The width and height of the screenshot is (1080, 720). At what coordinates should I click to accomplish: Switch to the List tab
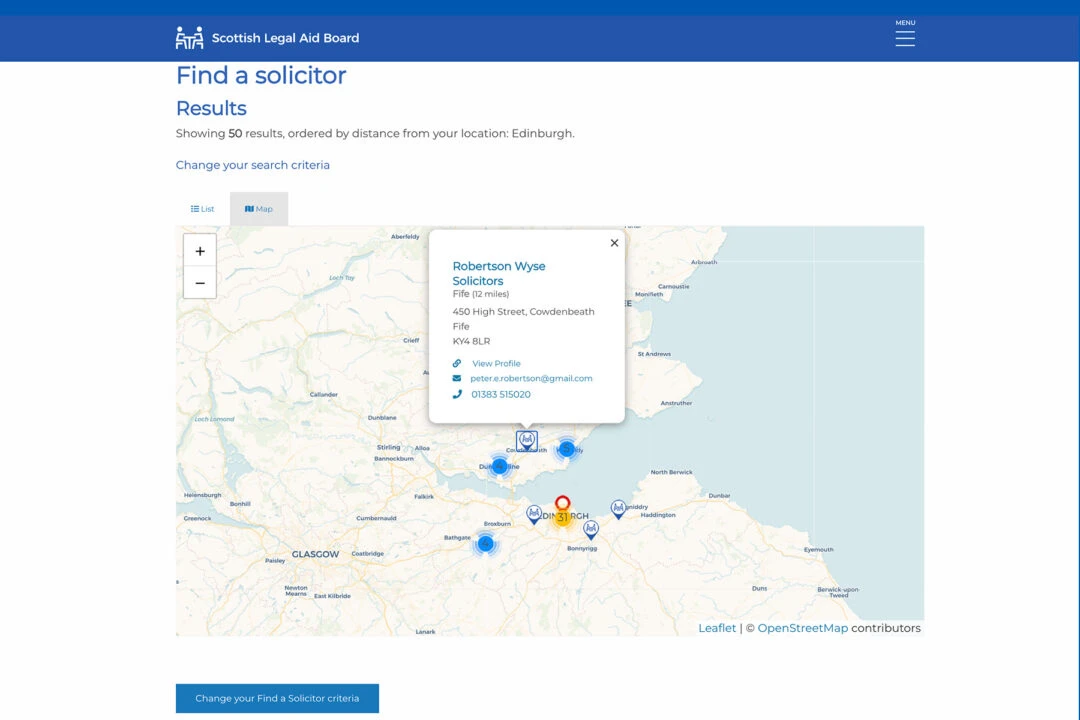point(203,209)
